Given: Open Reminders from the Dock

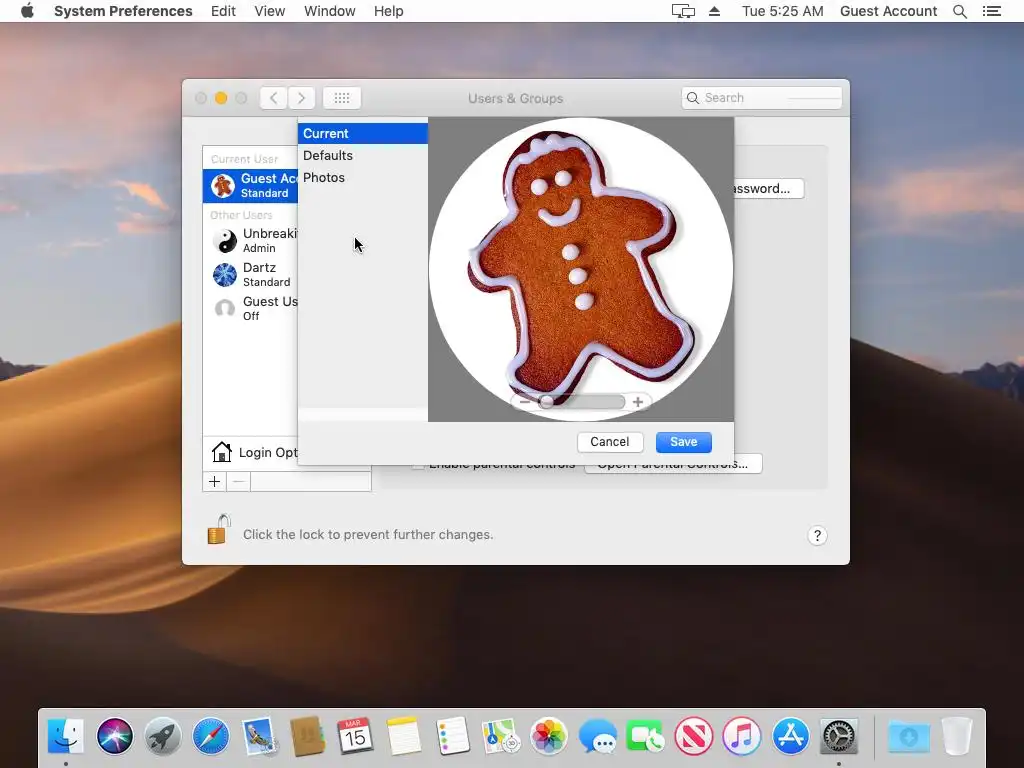Looking at the screenshot, I should point(452,736).
